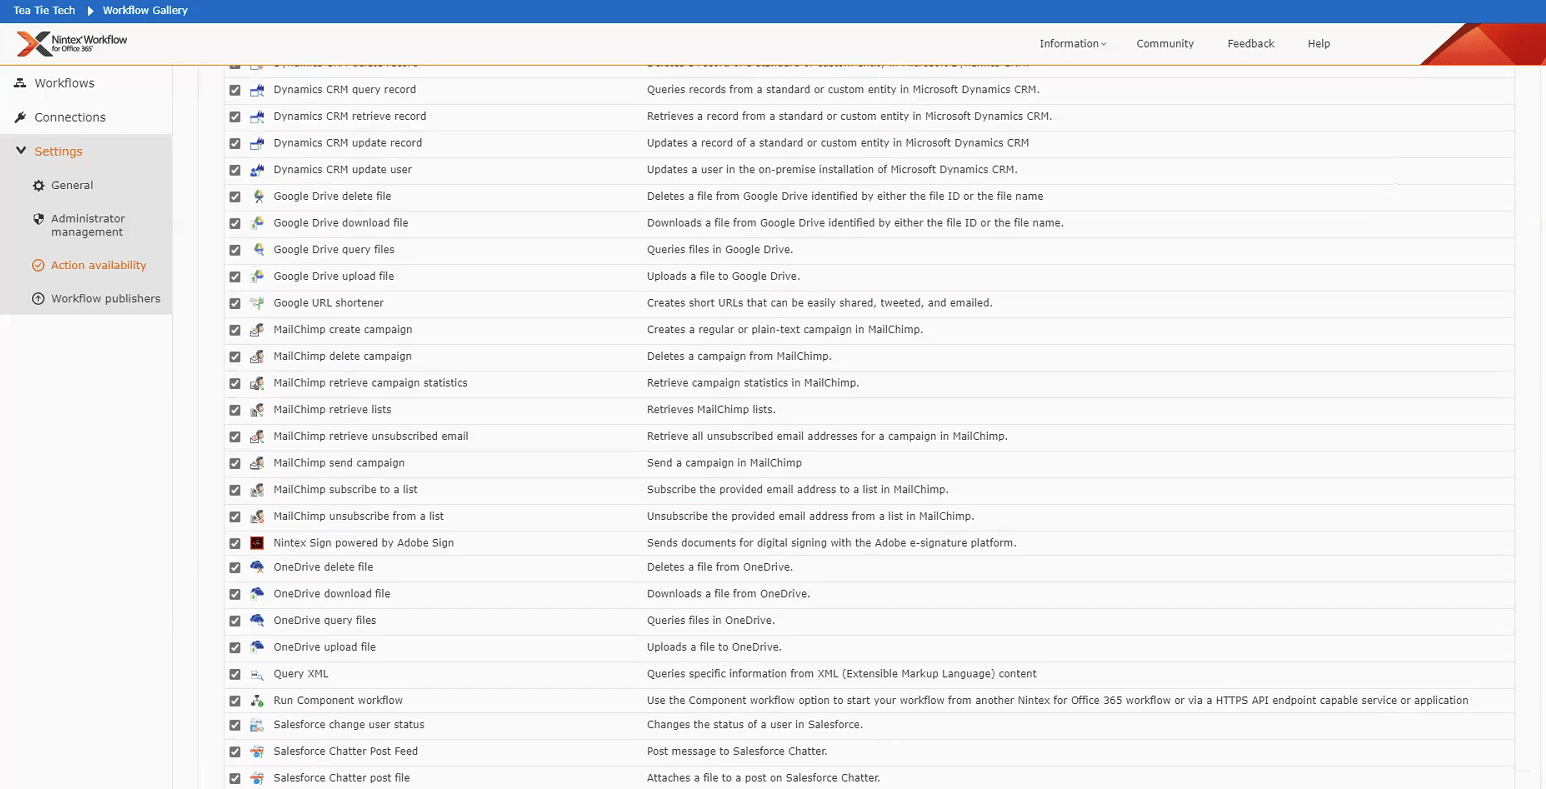Click 'Send a campaign in MailChimp' description
The height and width of the screenshot is (789, 1546).
(x=724, y=463)
